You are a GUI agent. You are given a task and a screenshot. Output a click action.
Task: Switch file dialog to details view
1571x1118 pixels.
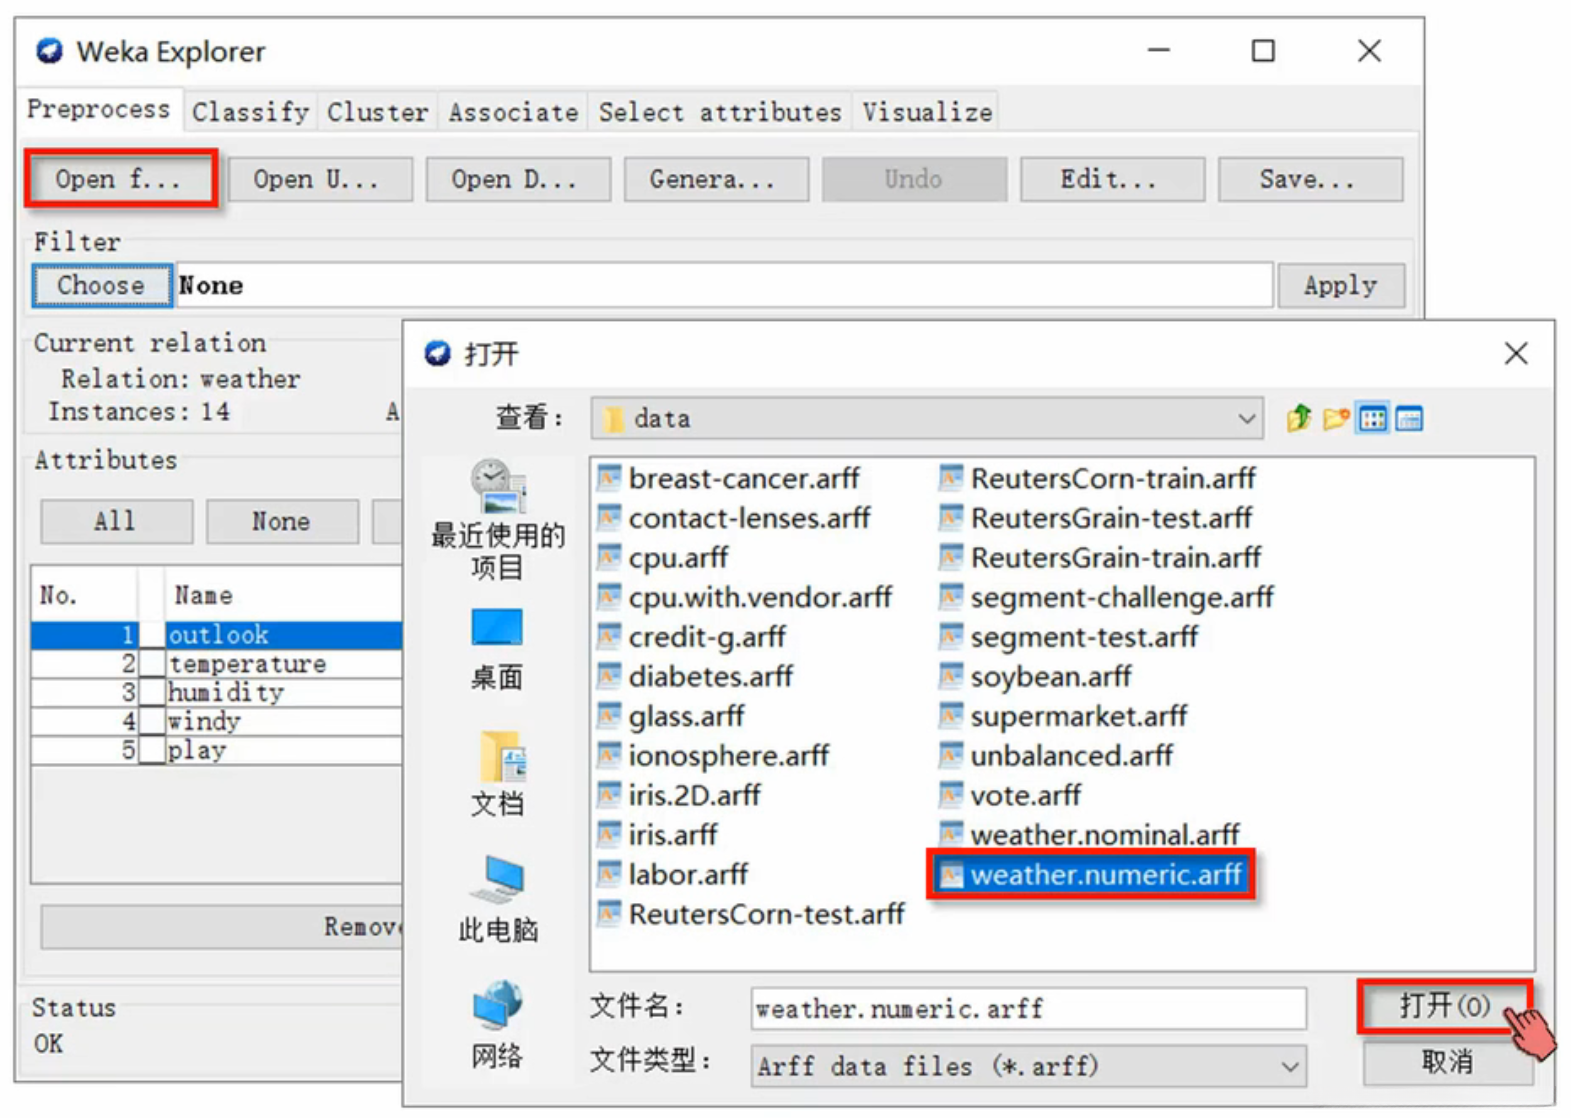pyautogui.click(x=1409, y=418)
